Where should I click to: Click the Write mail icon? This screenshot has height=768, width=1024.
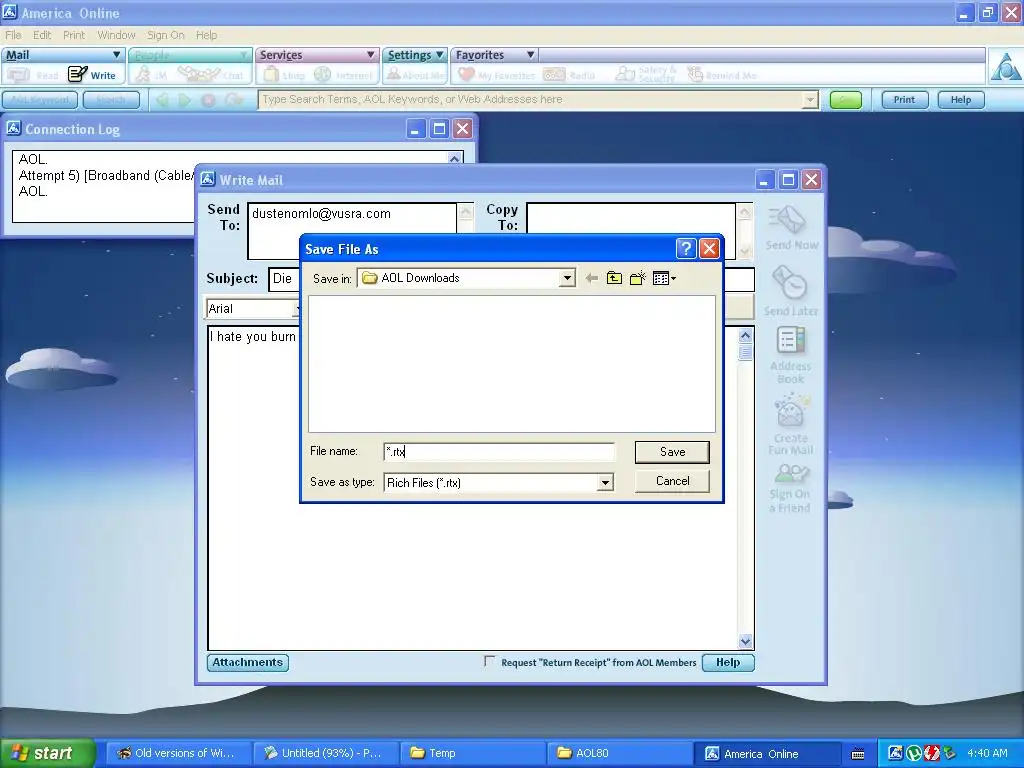pos(78,74)
